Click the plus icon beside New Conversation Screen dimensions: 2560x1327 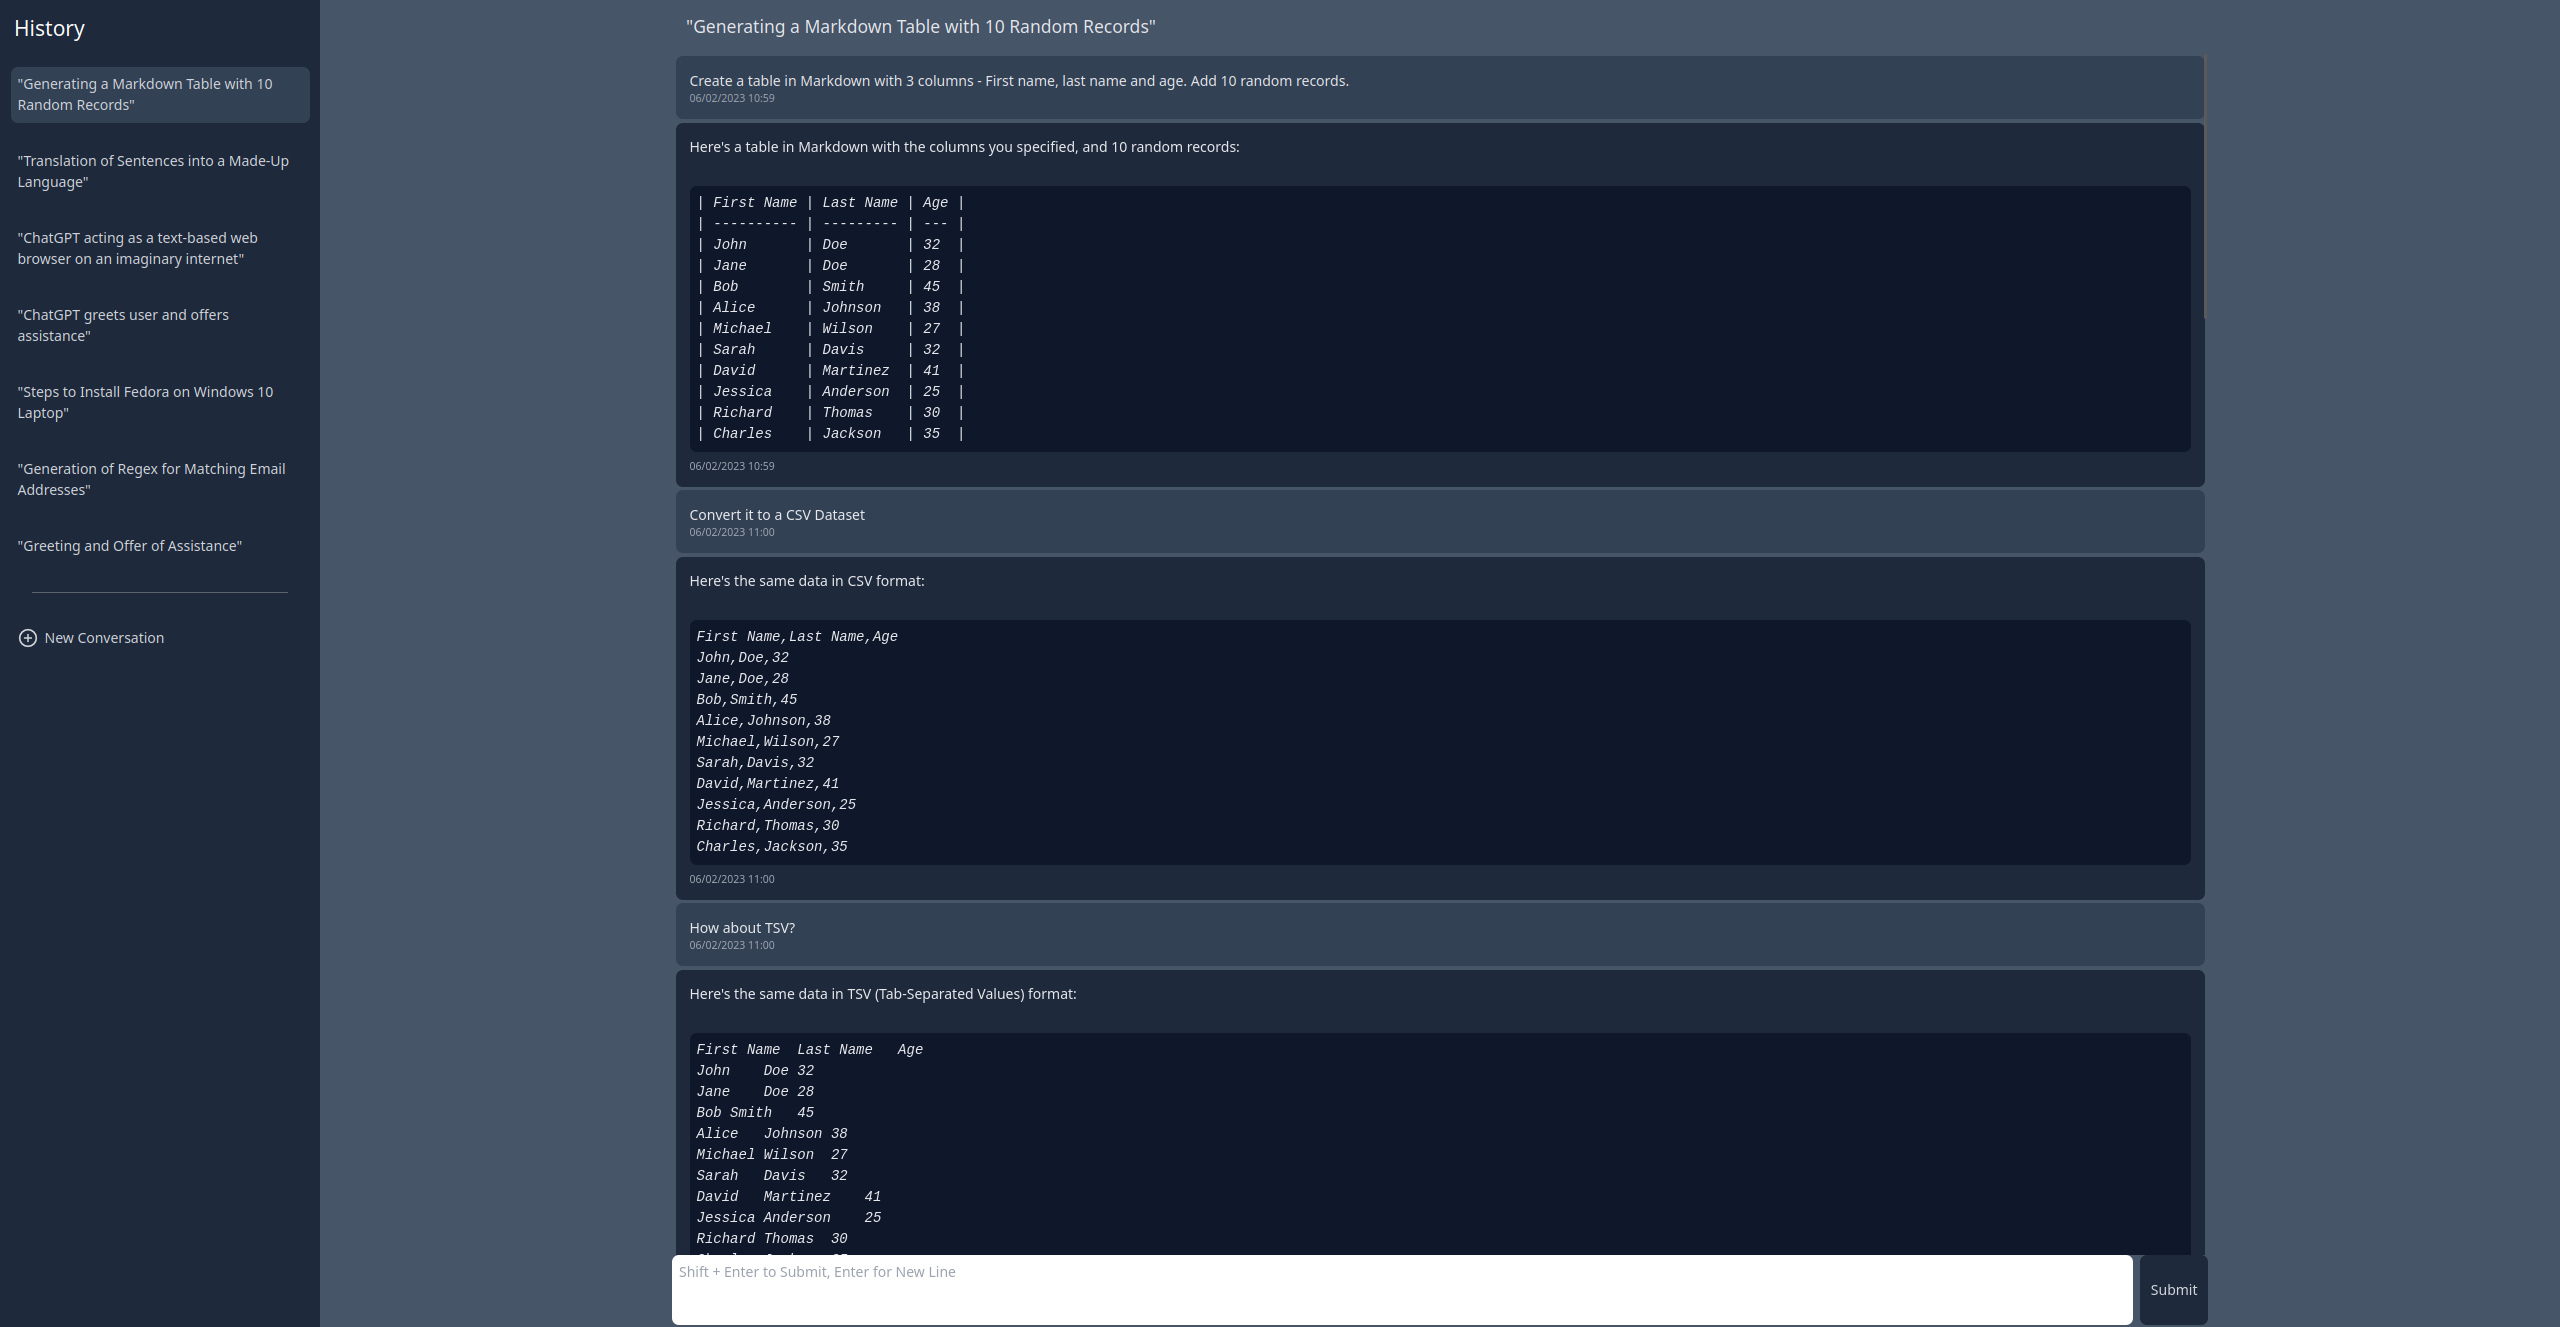point(28,638)
